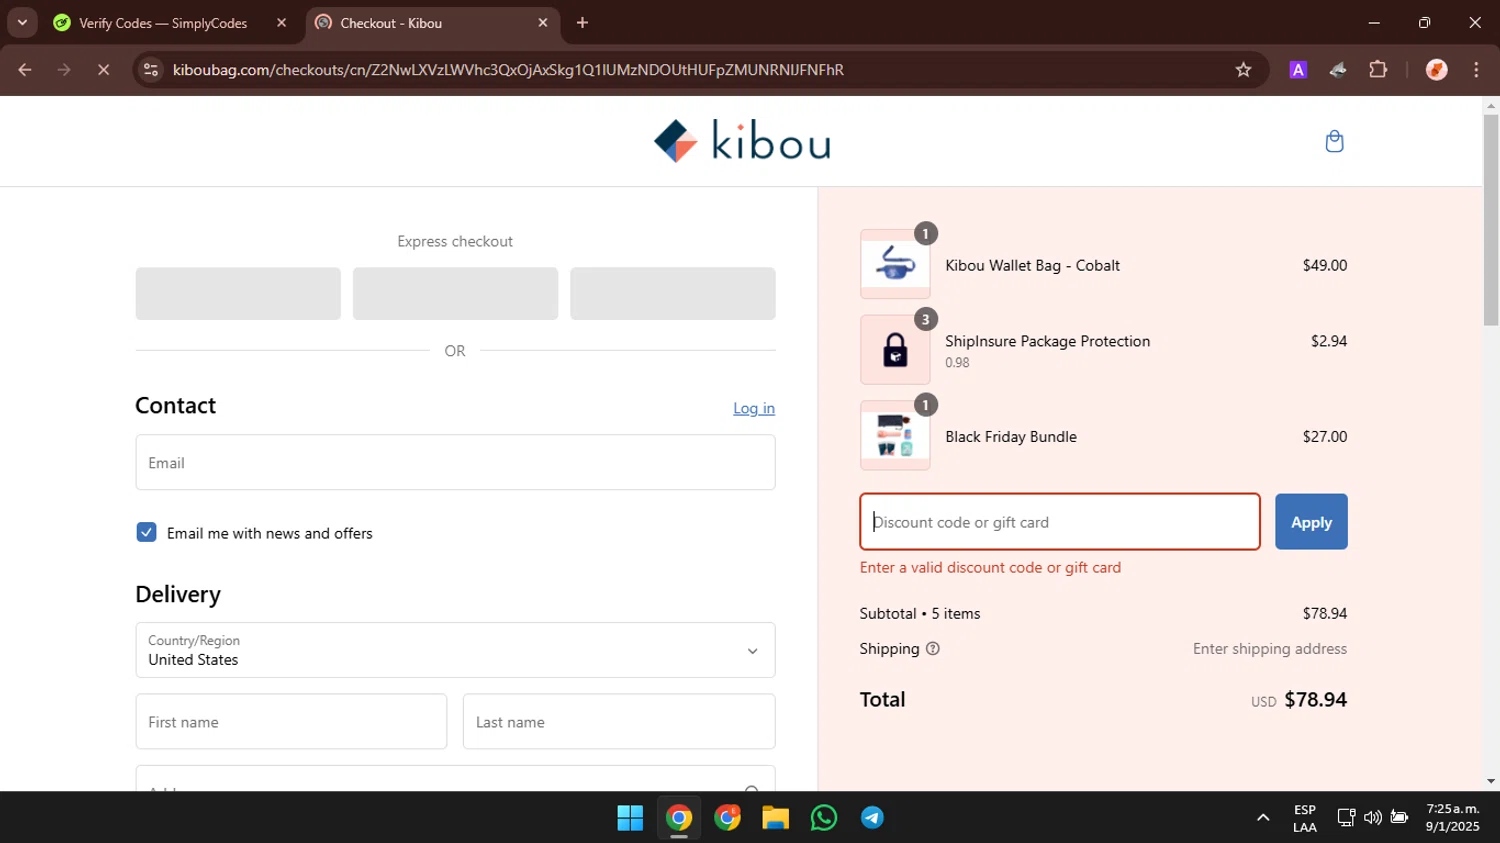
Task: Click the browser address bar URL
Action: (x=508, y=70)
